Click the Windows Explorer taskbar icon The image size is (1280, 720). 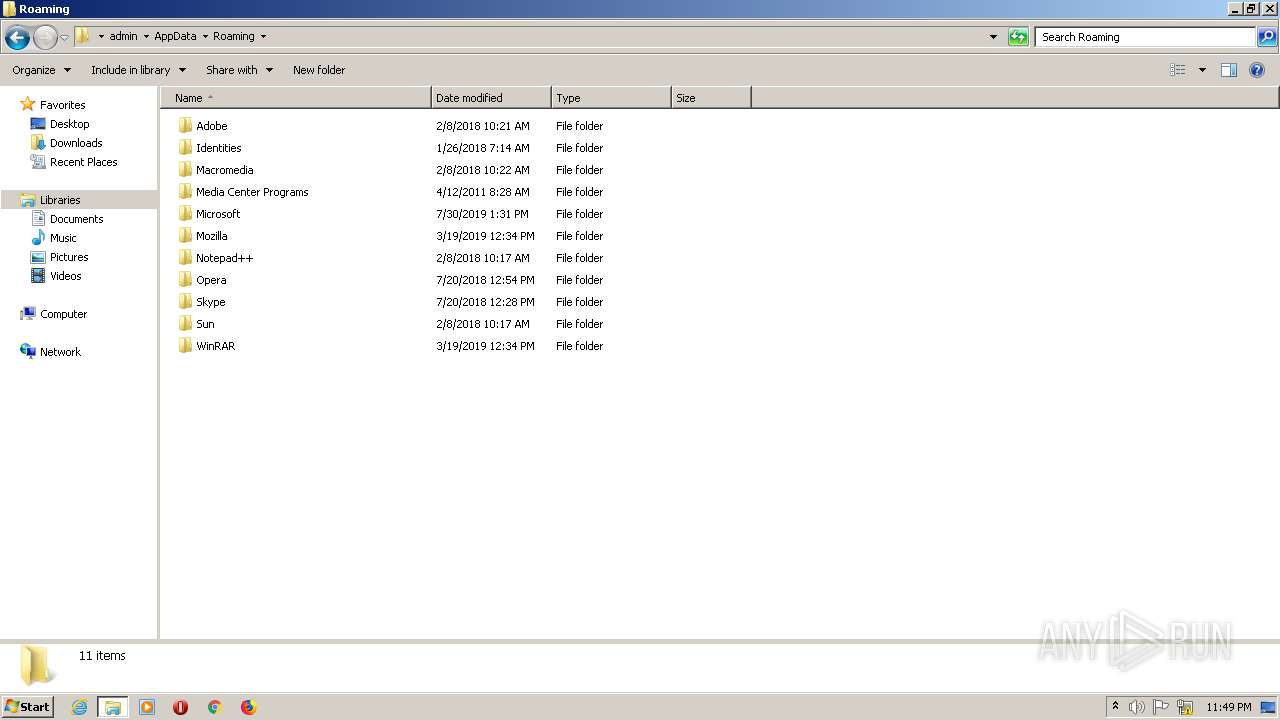click(113, 707)
